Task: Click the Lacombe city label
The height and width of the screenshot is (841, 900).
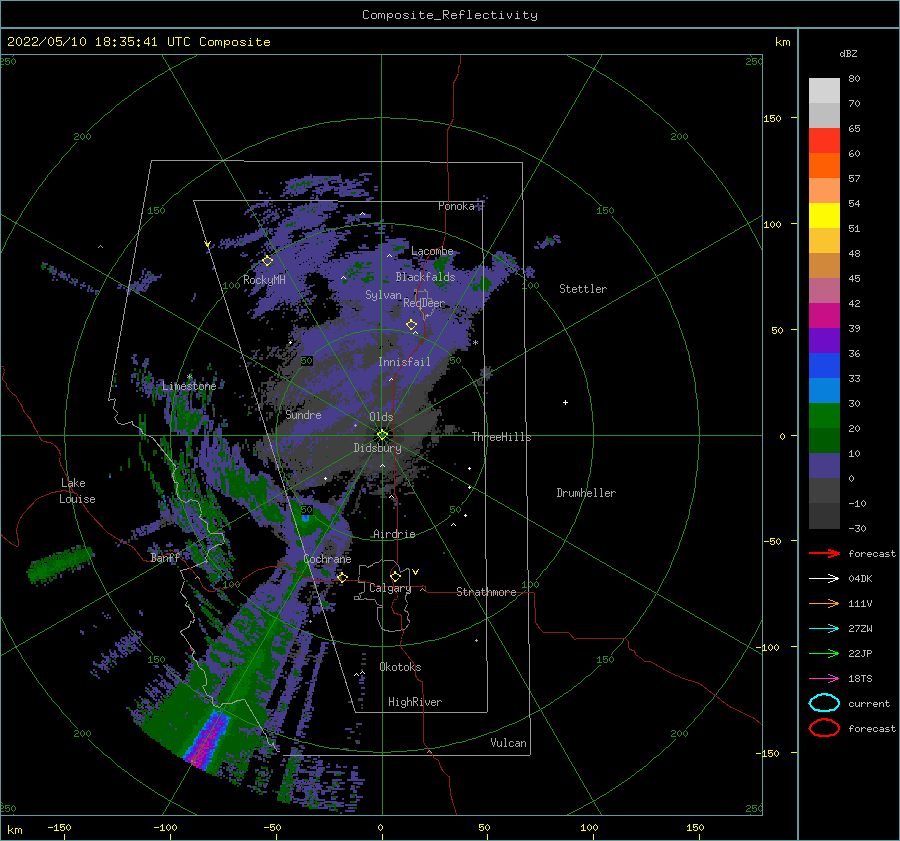Action: tap(432, 251)
